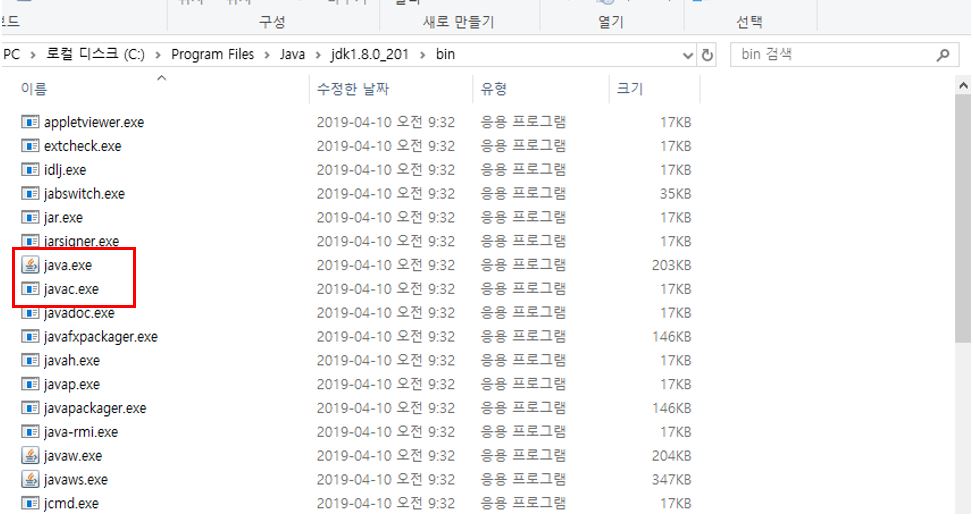Select the java.exe coffee cup icon

[x=30, y=265]
